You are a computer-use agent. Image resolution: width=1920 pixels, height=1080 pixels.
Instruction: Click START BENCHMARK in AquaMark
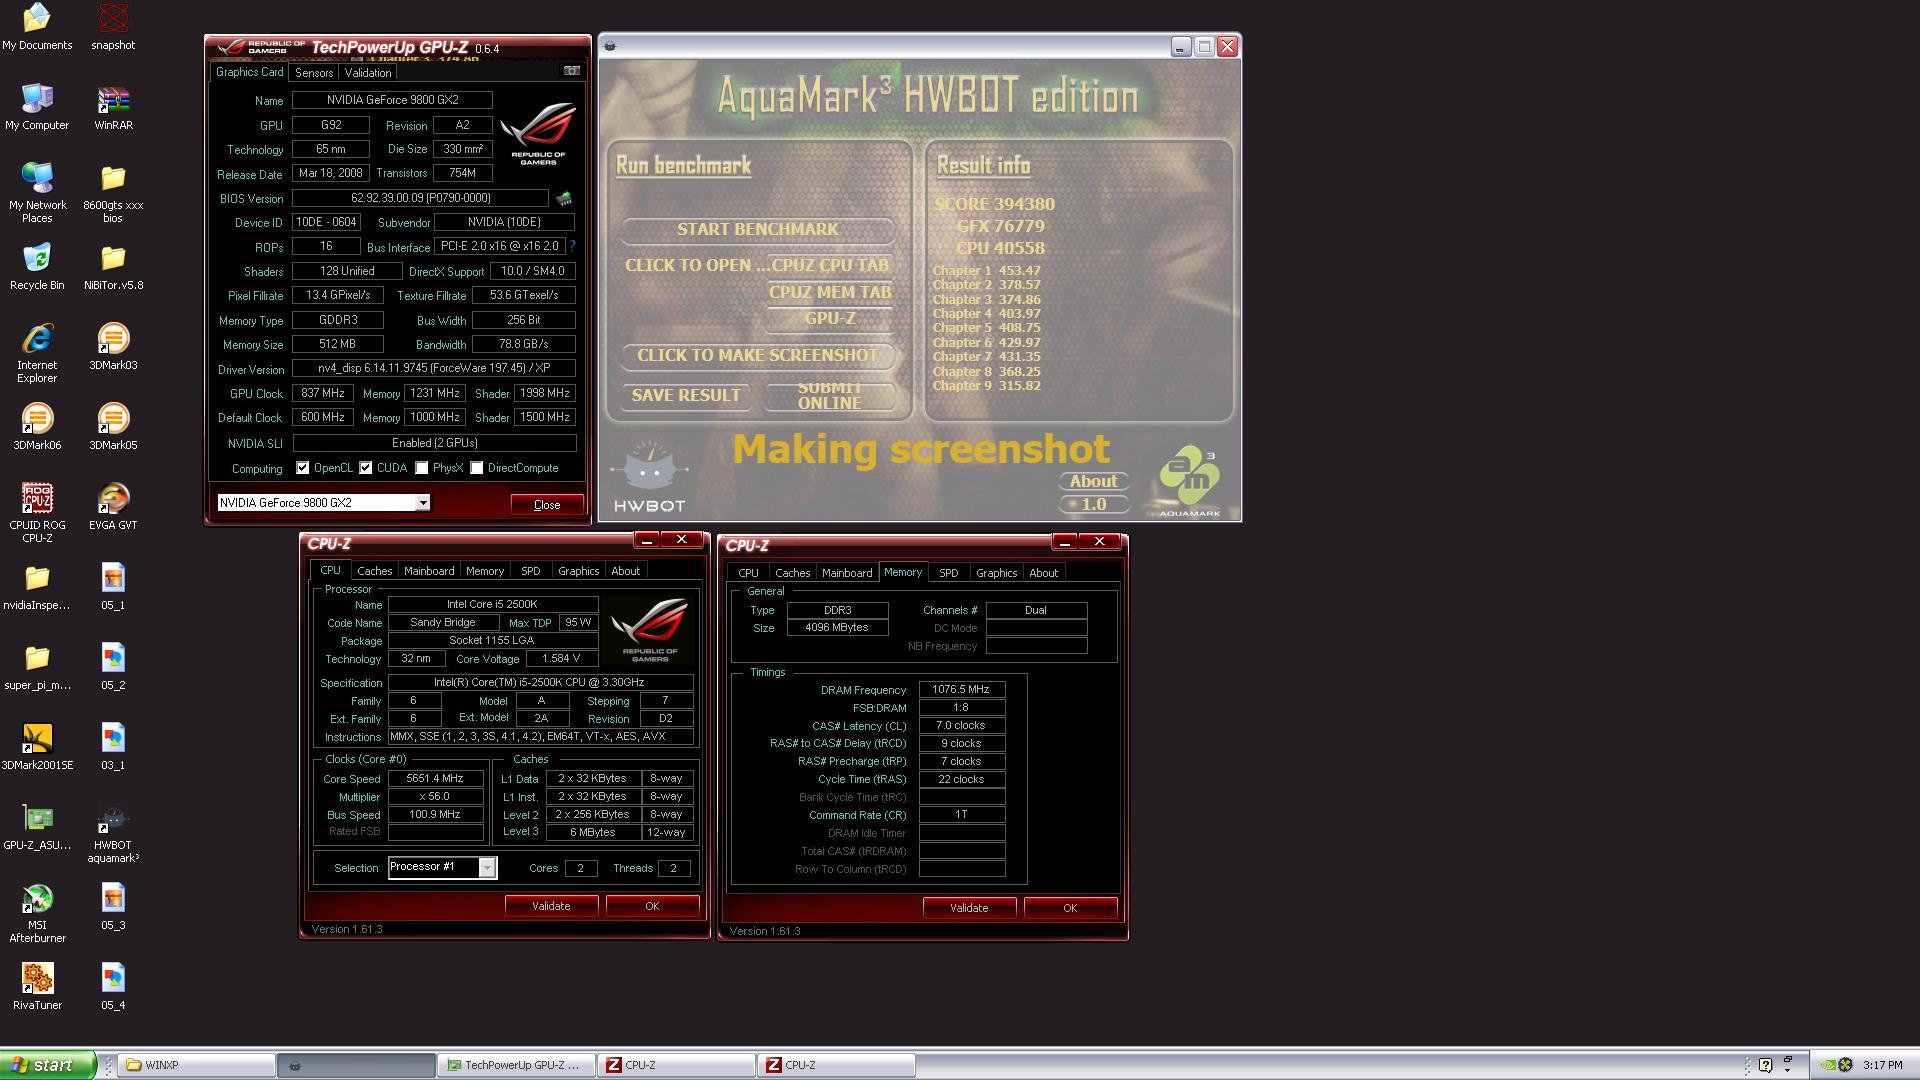coord(758,229)
